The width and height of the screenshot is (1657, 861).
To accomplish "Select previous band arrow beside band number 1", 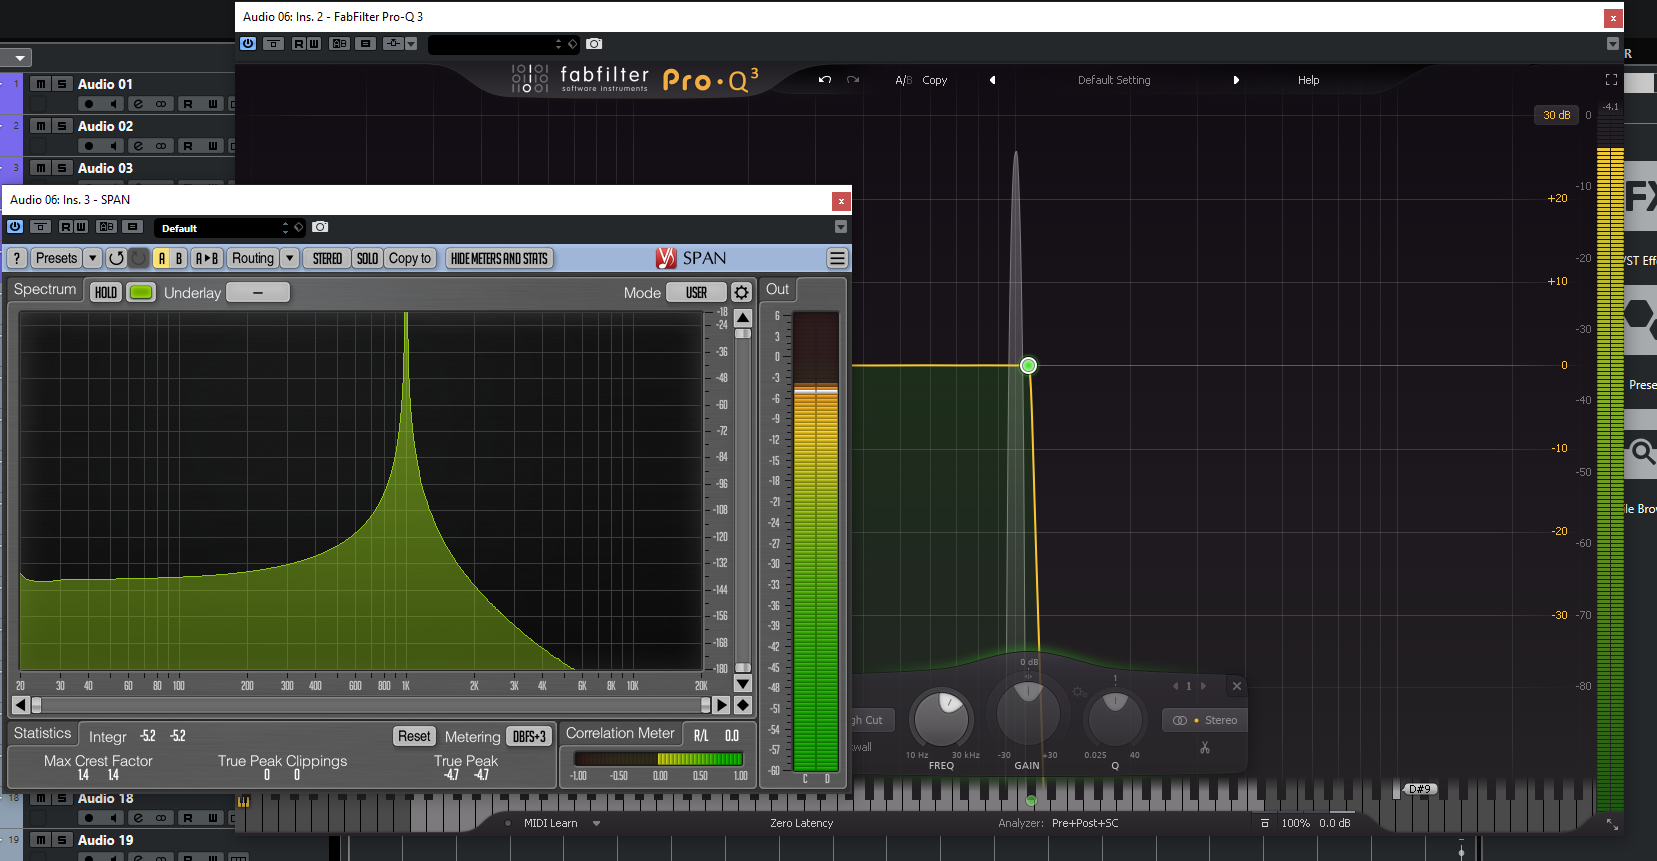I will tap(1175, 686).
